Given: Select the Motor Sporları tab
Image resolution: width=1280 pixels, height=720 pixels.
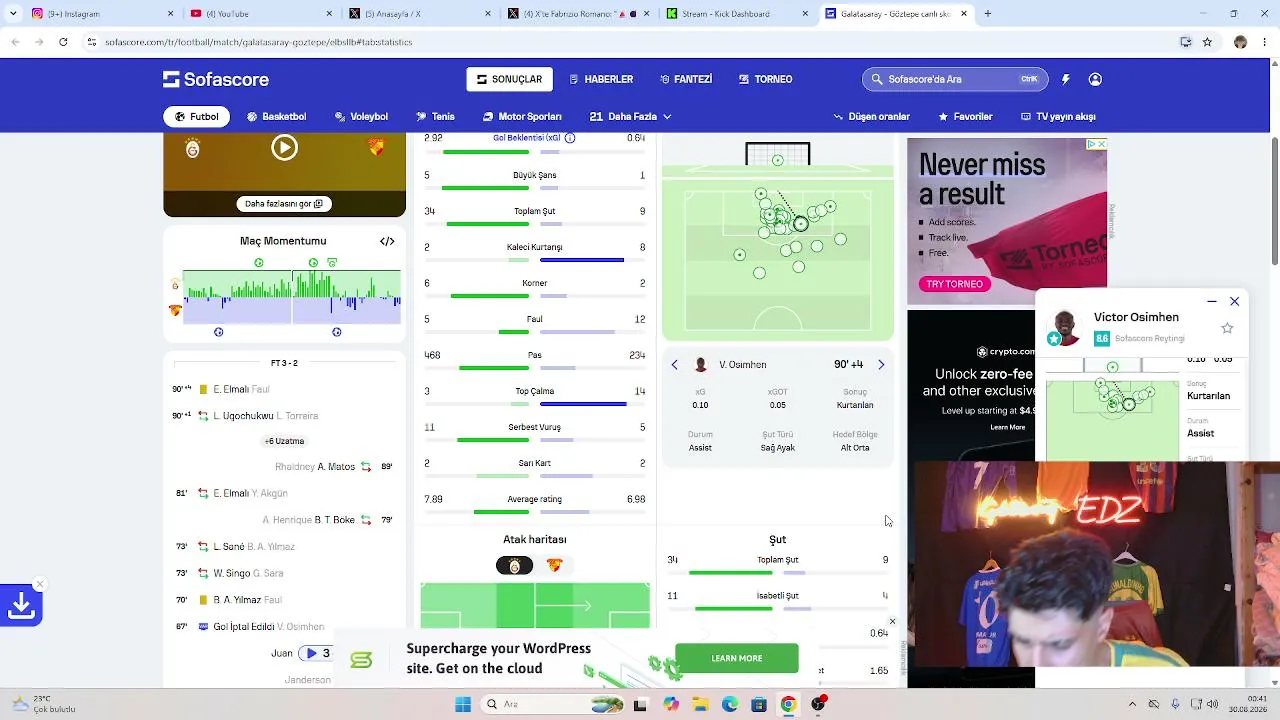Looking at the screenshot, I should (522, 117).
